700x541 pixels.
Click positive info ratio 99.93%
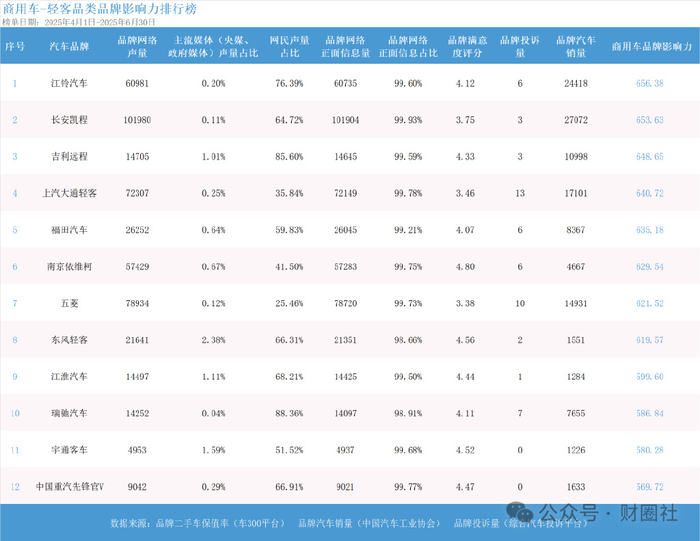408,120
